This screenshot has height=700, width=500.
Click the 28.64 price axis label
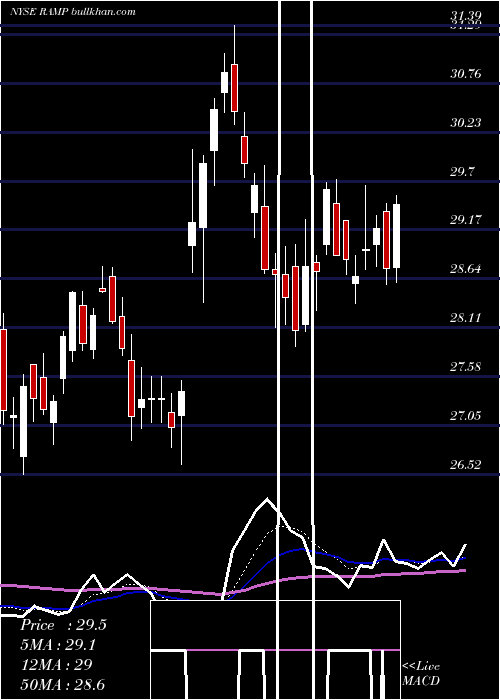tap(466, 269)
